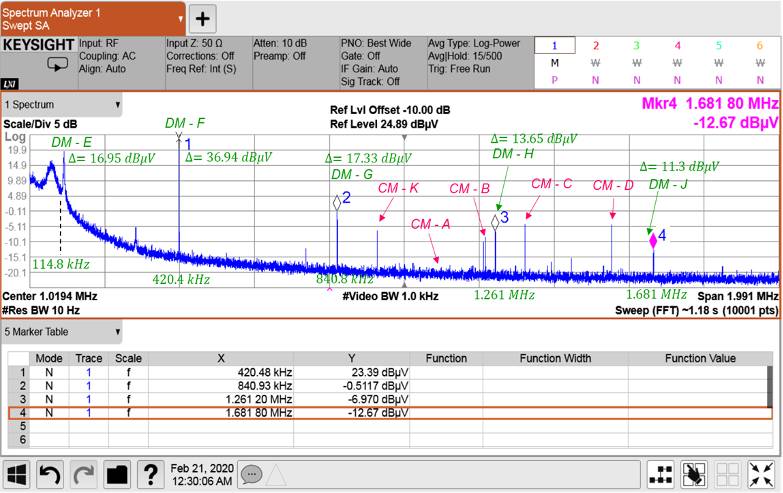Viewport: 783px width, 493px height.
Task: Click the message bubble status icon
Action: 251,473
